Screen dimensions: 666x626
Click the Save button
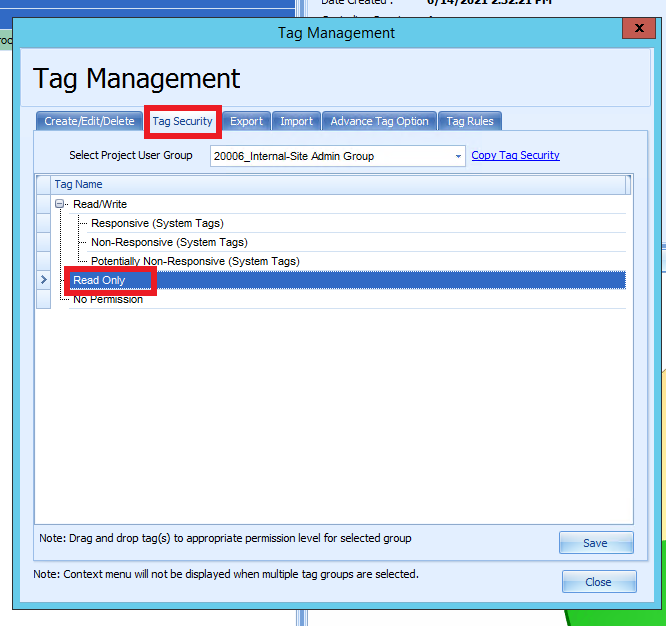click(596, 543)
